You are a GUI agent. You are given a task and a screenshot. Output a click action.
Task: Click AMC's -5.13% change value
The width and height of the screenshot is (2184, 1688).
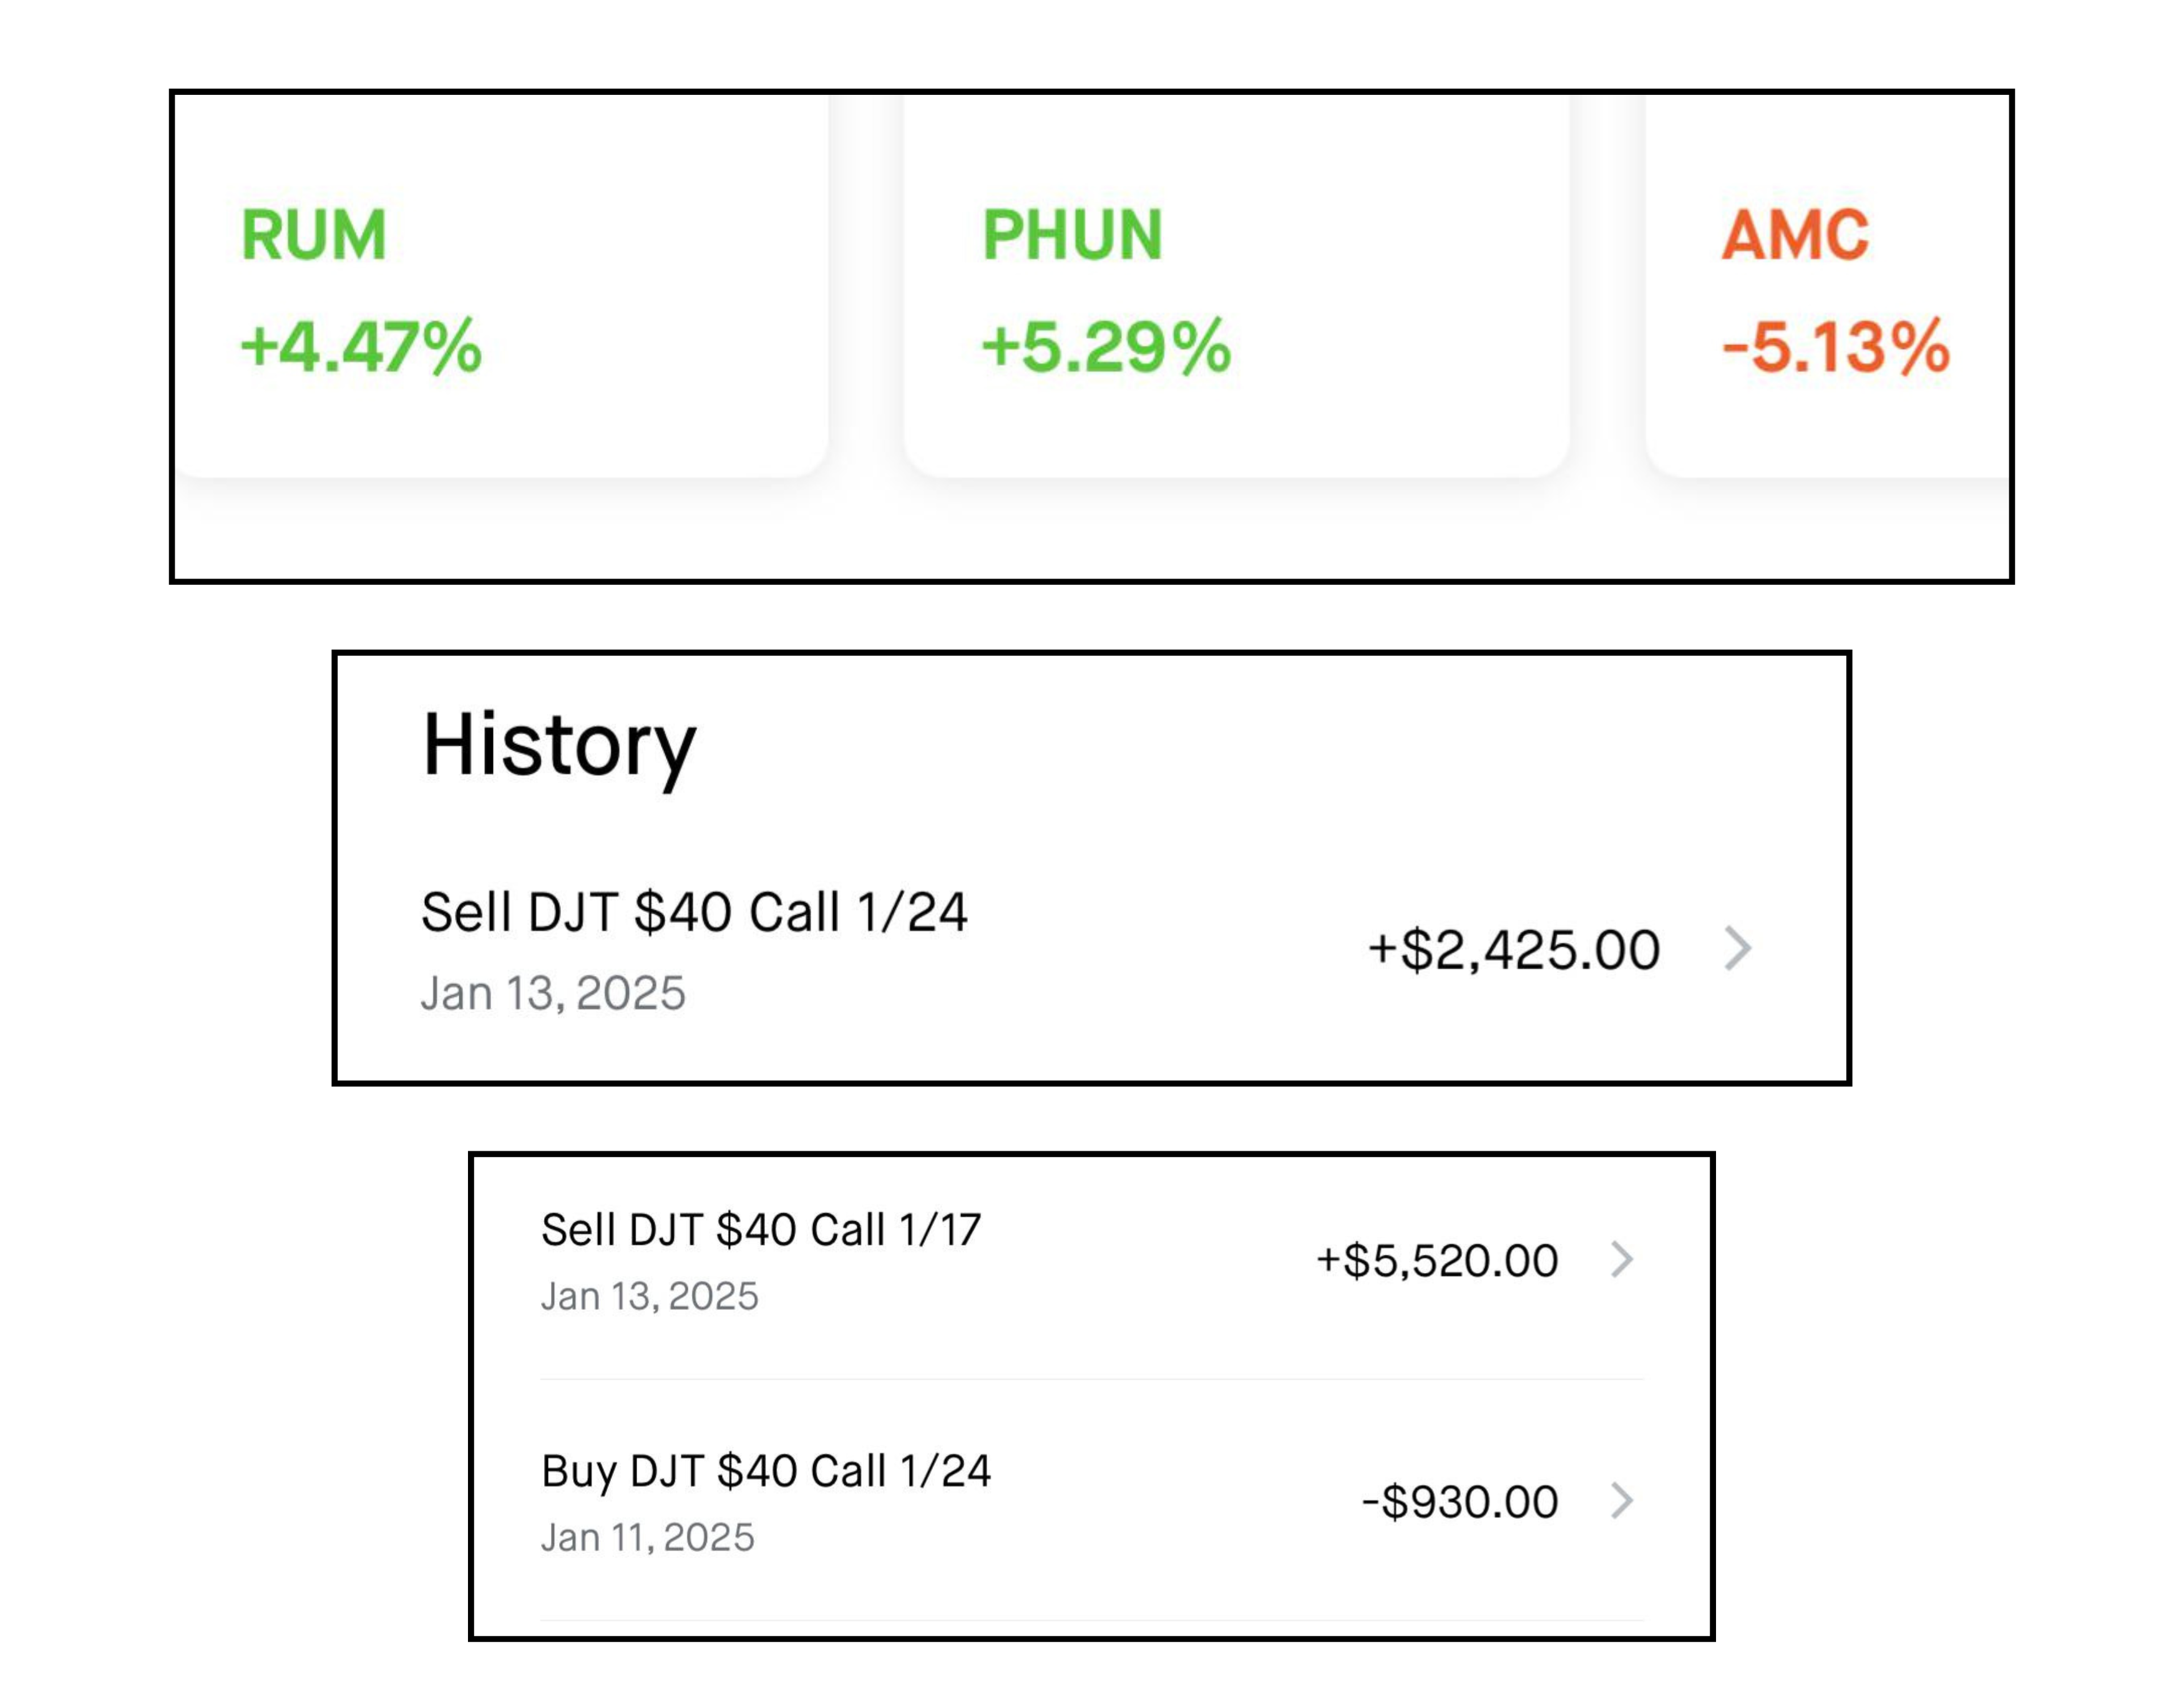tap(1836, 347)
